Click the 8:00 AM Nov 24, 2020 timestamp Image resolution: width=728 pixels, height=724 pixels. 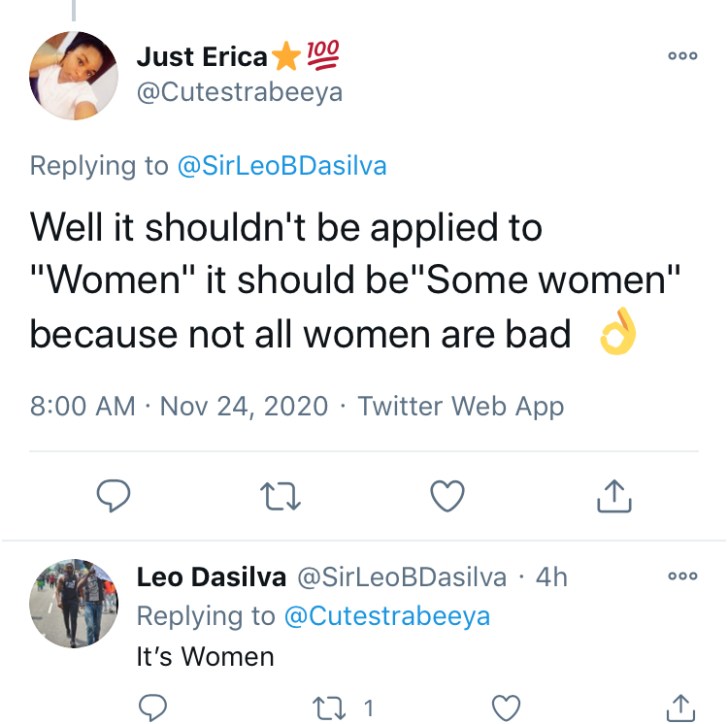click(179, 406)
